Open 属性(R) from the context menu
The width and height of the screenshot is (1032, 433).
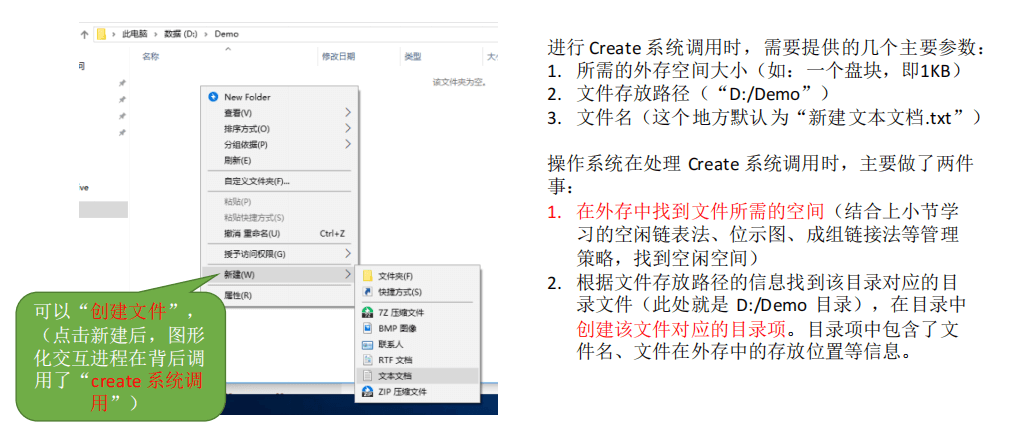pos(238,295)
